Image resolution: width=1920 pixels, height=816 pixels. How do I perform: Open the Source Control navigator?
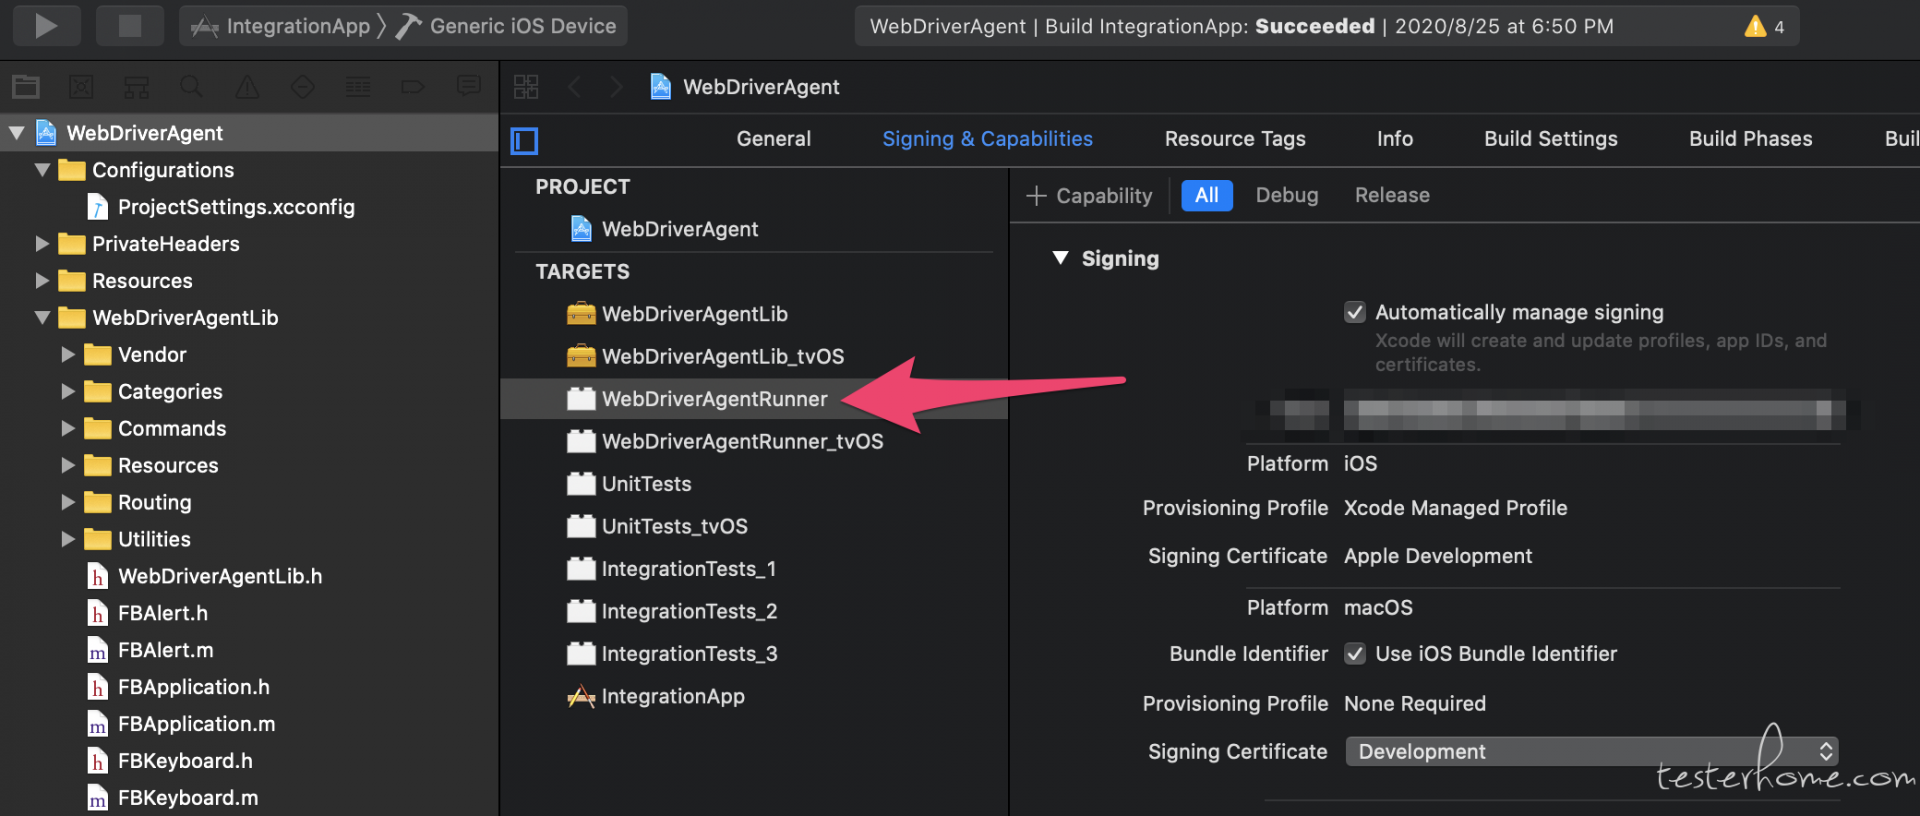81,87
